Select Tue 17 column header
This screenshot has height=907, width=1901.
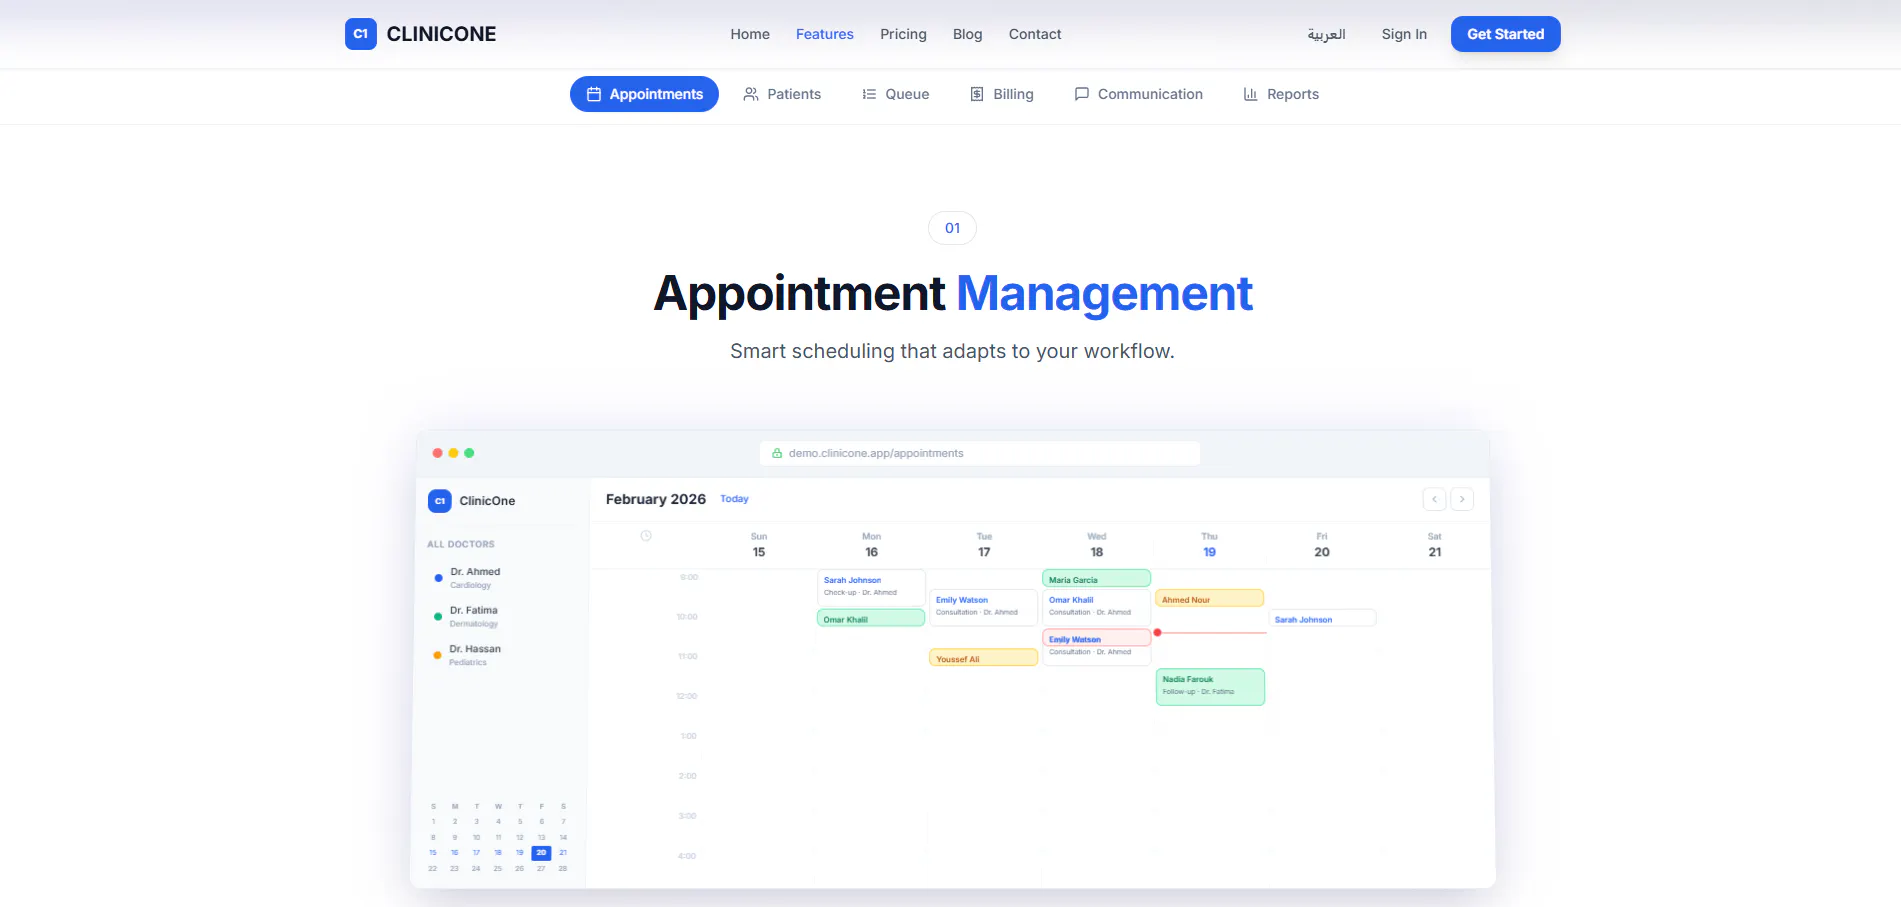tap(984, 545)
